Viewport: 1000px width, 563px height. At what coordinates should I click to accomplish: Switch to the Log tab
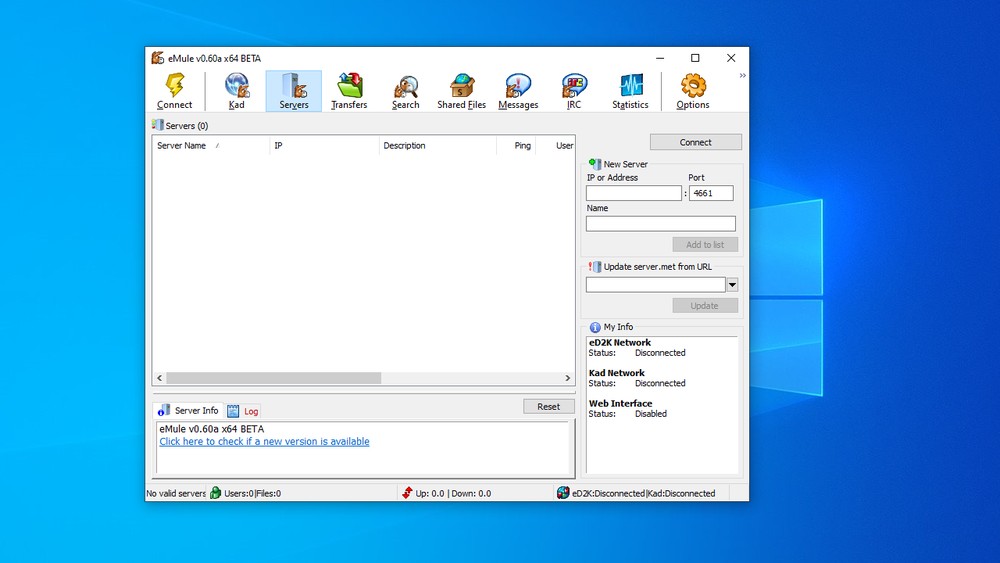244,411
